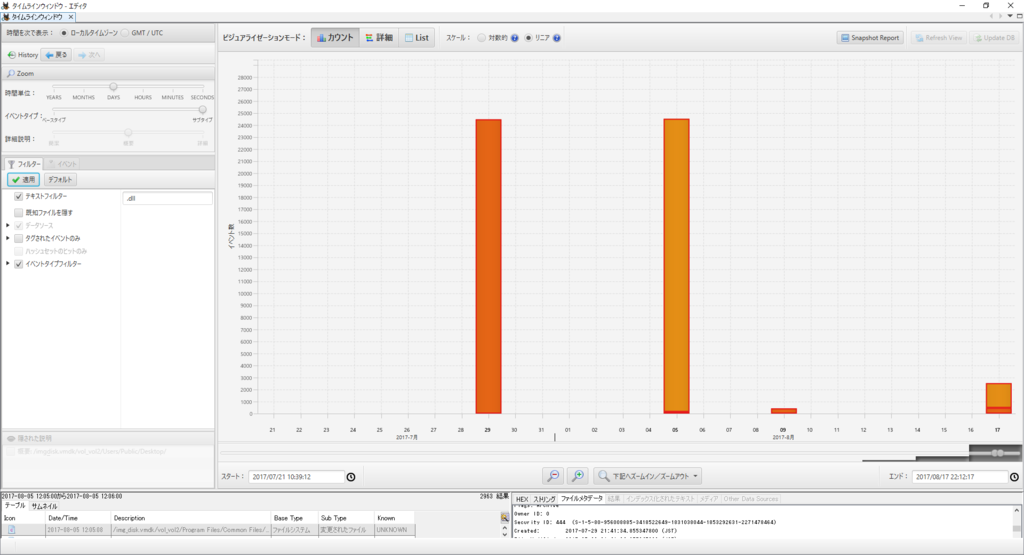Open the HEX content tab

click(522, 499)
